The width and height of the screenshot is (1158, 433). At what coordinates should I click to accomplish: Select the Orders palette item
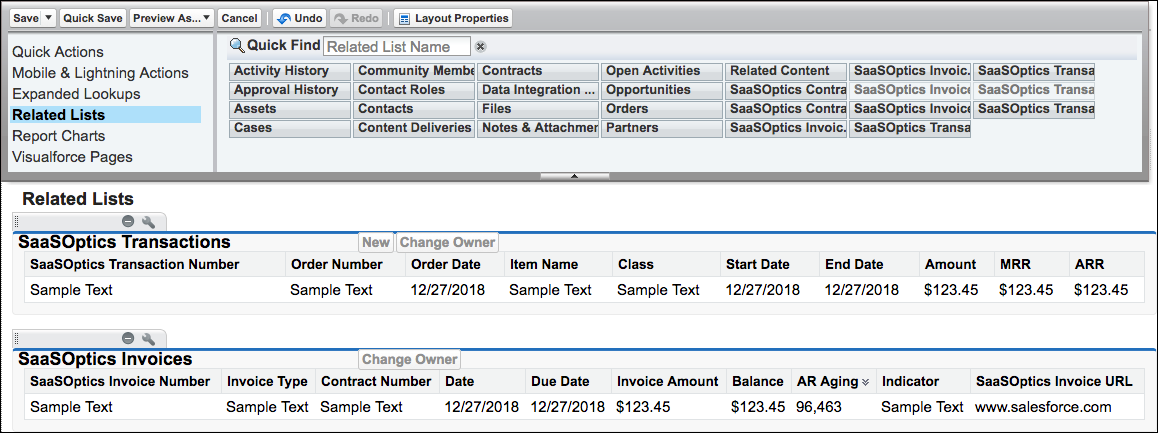point(662,109)
